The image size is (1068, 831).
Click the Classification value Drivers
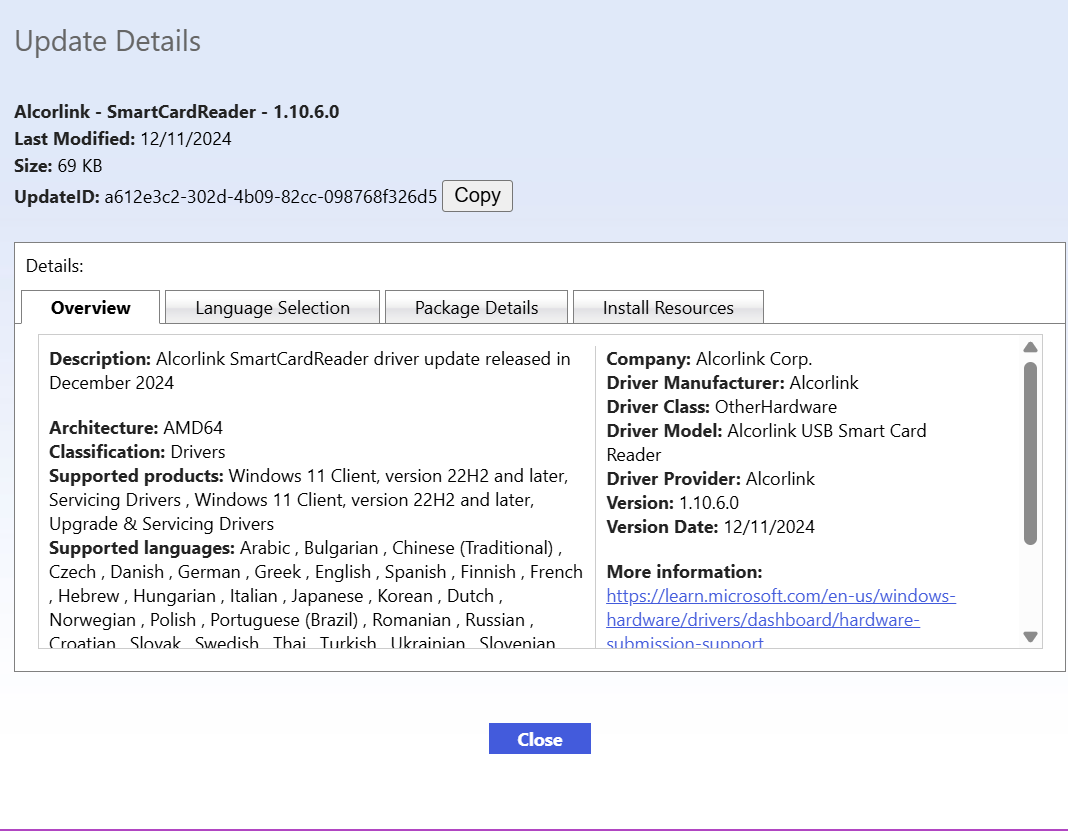point(198,452)
